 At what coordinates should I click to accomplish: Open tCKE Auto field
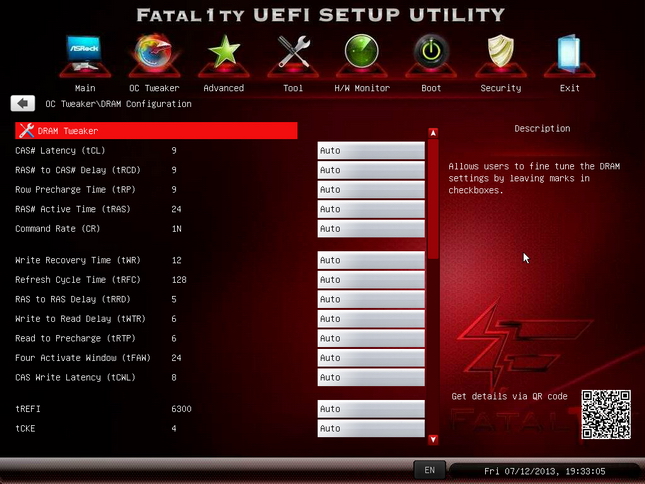point(371,428)
